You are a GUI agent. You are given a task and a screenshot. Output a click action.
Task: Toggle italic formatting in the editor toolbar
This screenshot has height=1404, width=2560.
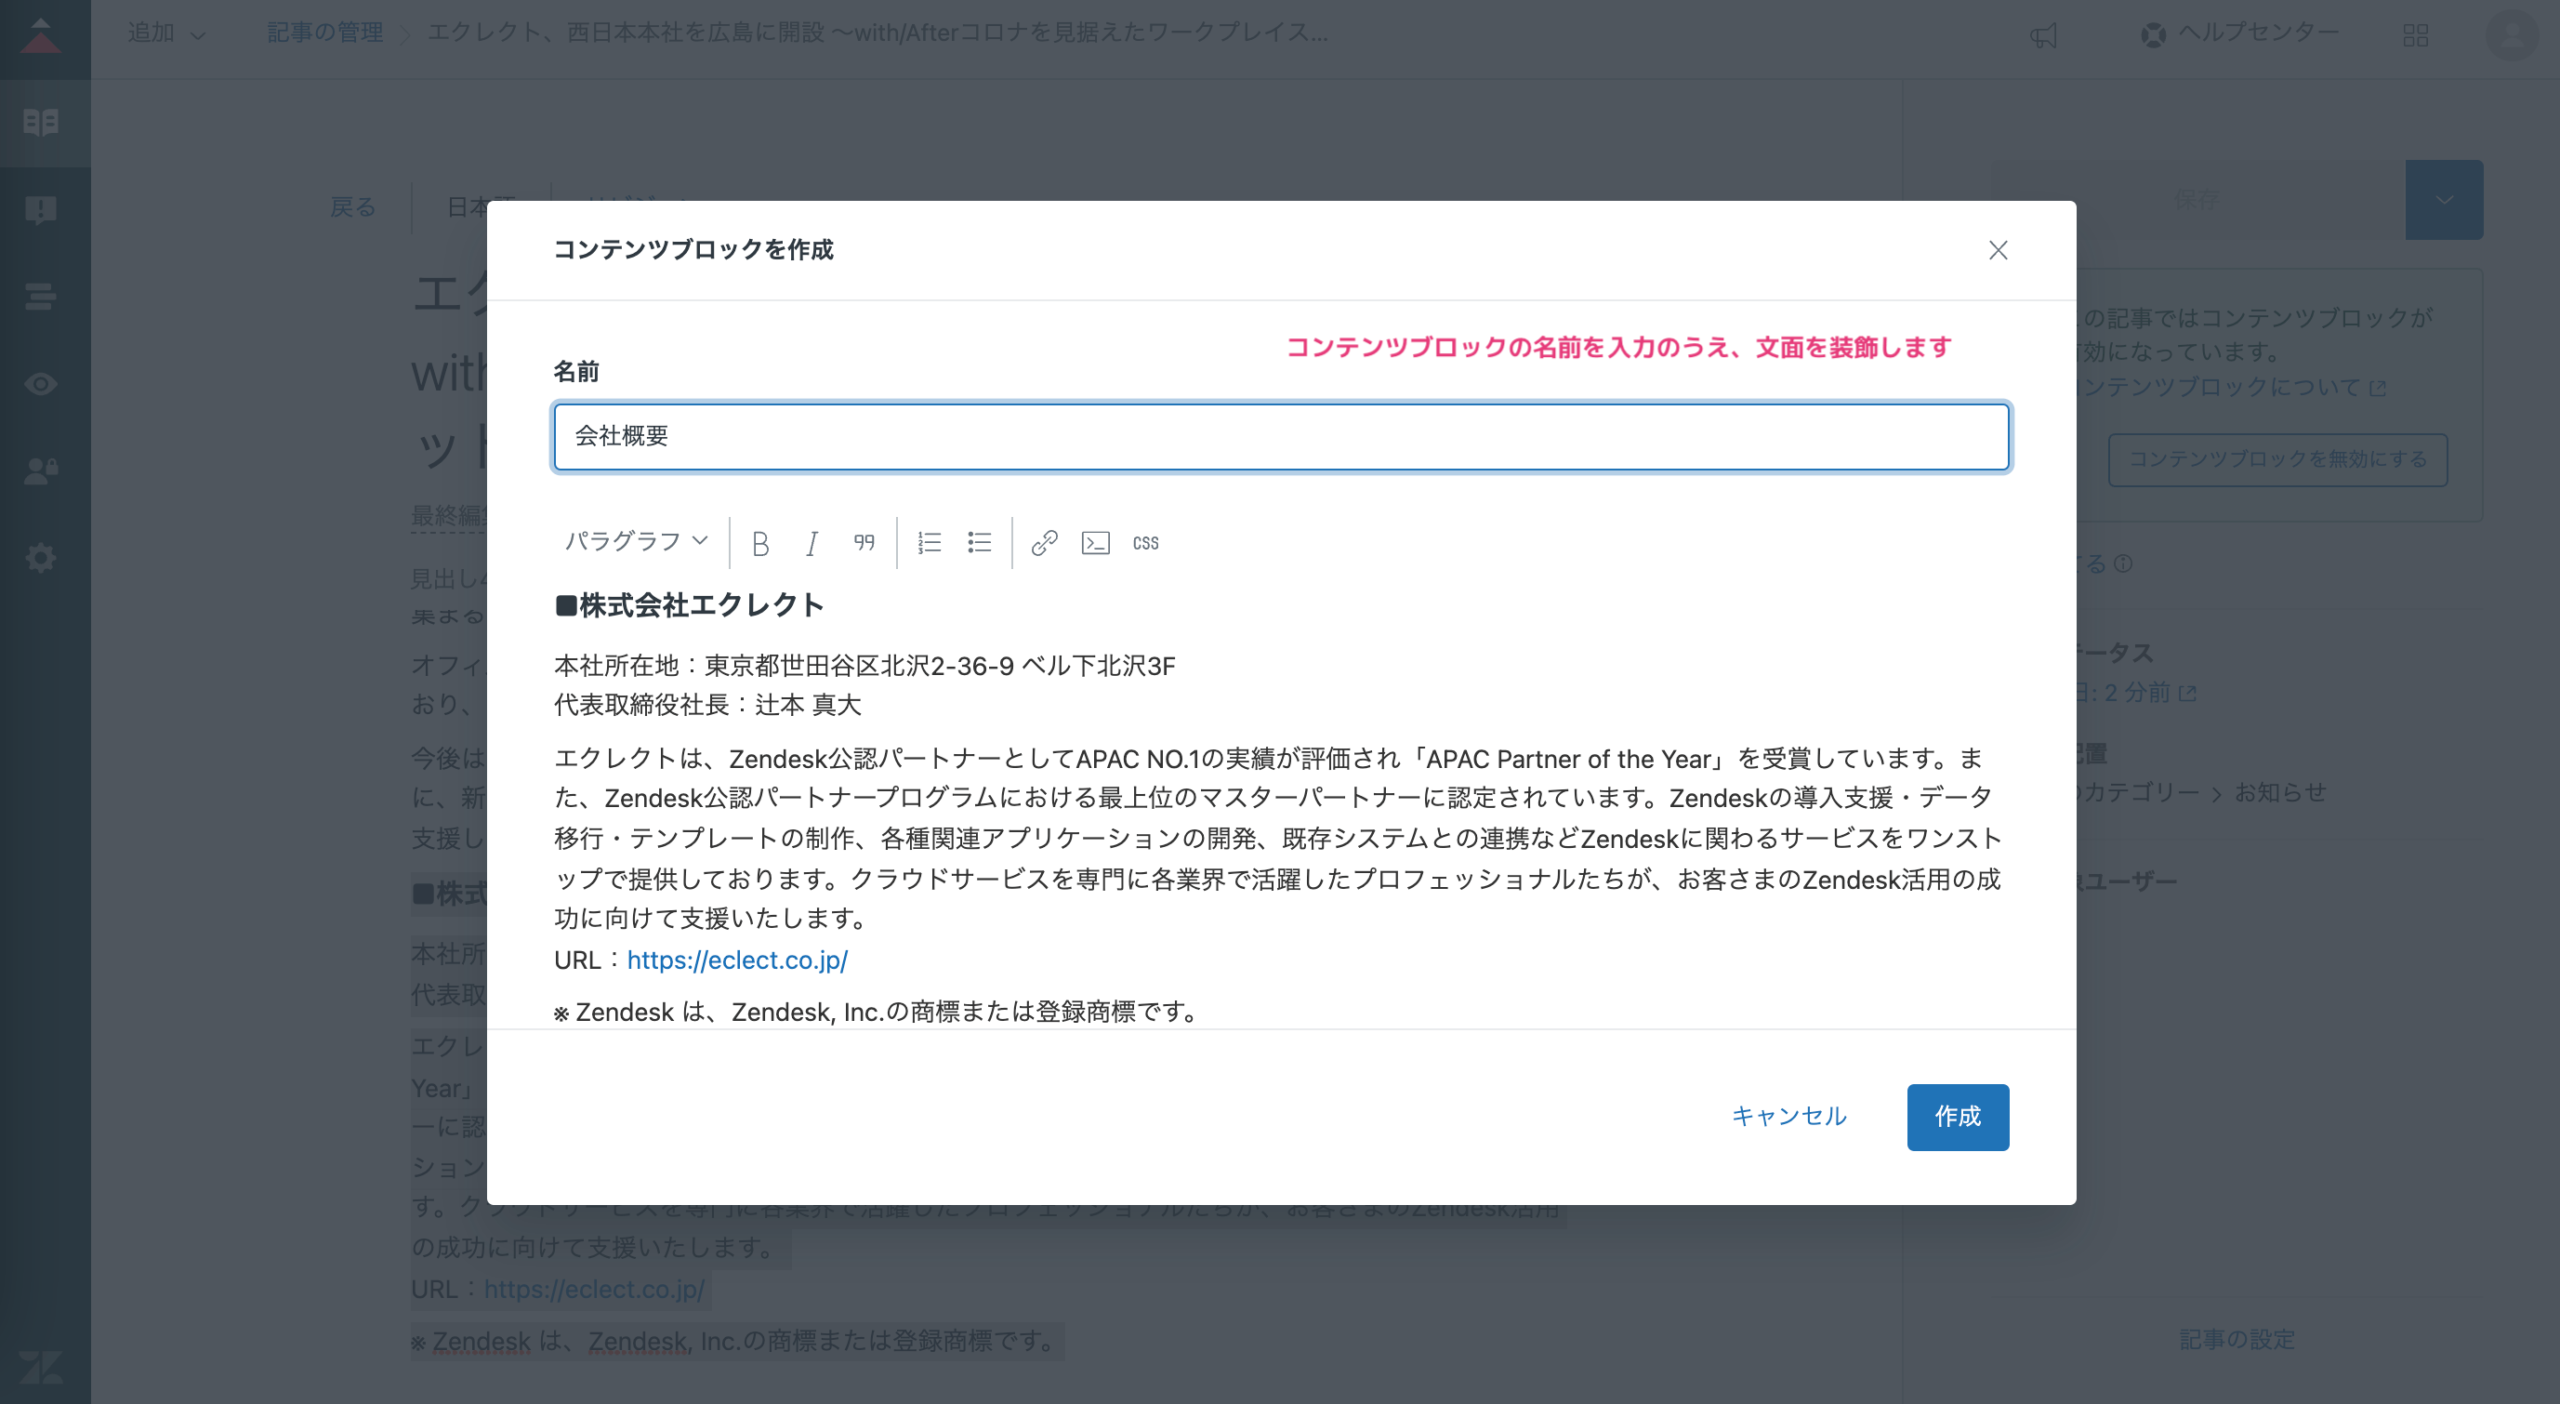tap(812, 543)
